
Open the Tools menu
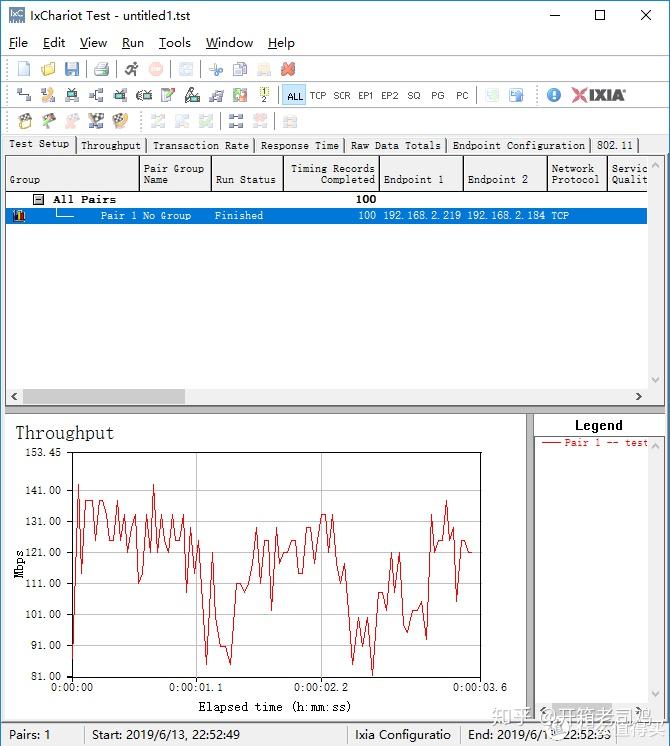[x=175, y=43]
